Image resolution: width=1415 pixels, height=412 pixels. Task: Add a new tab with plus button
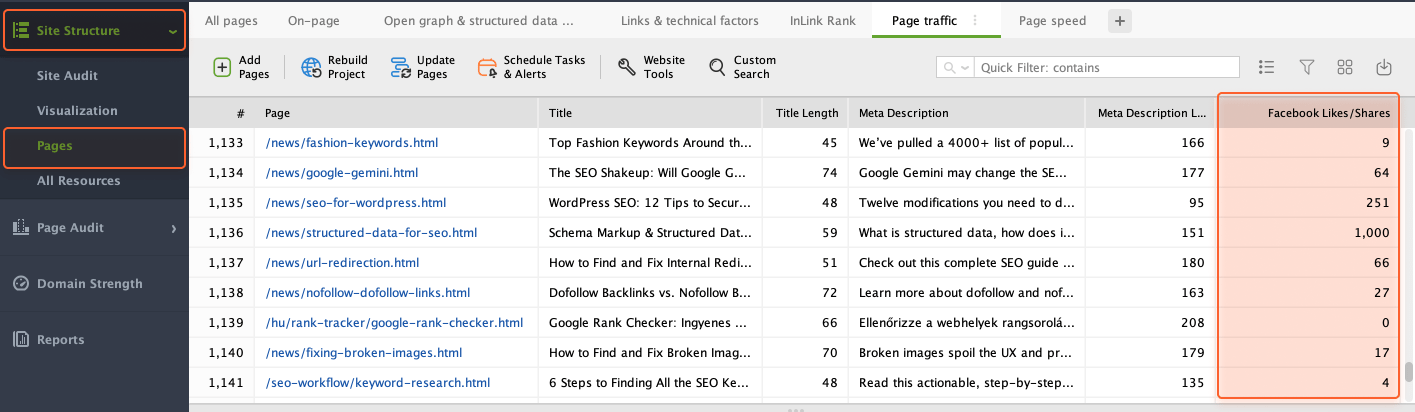(1119, 20)
